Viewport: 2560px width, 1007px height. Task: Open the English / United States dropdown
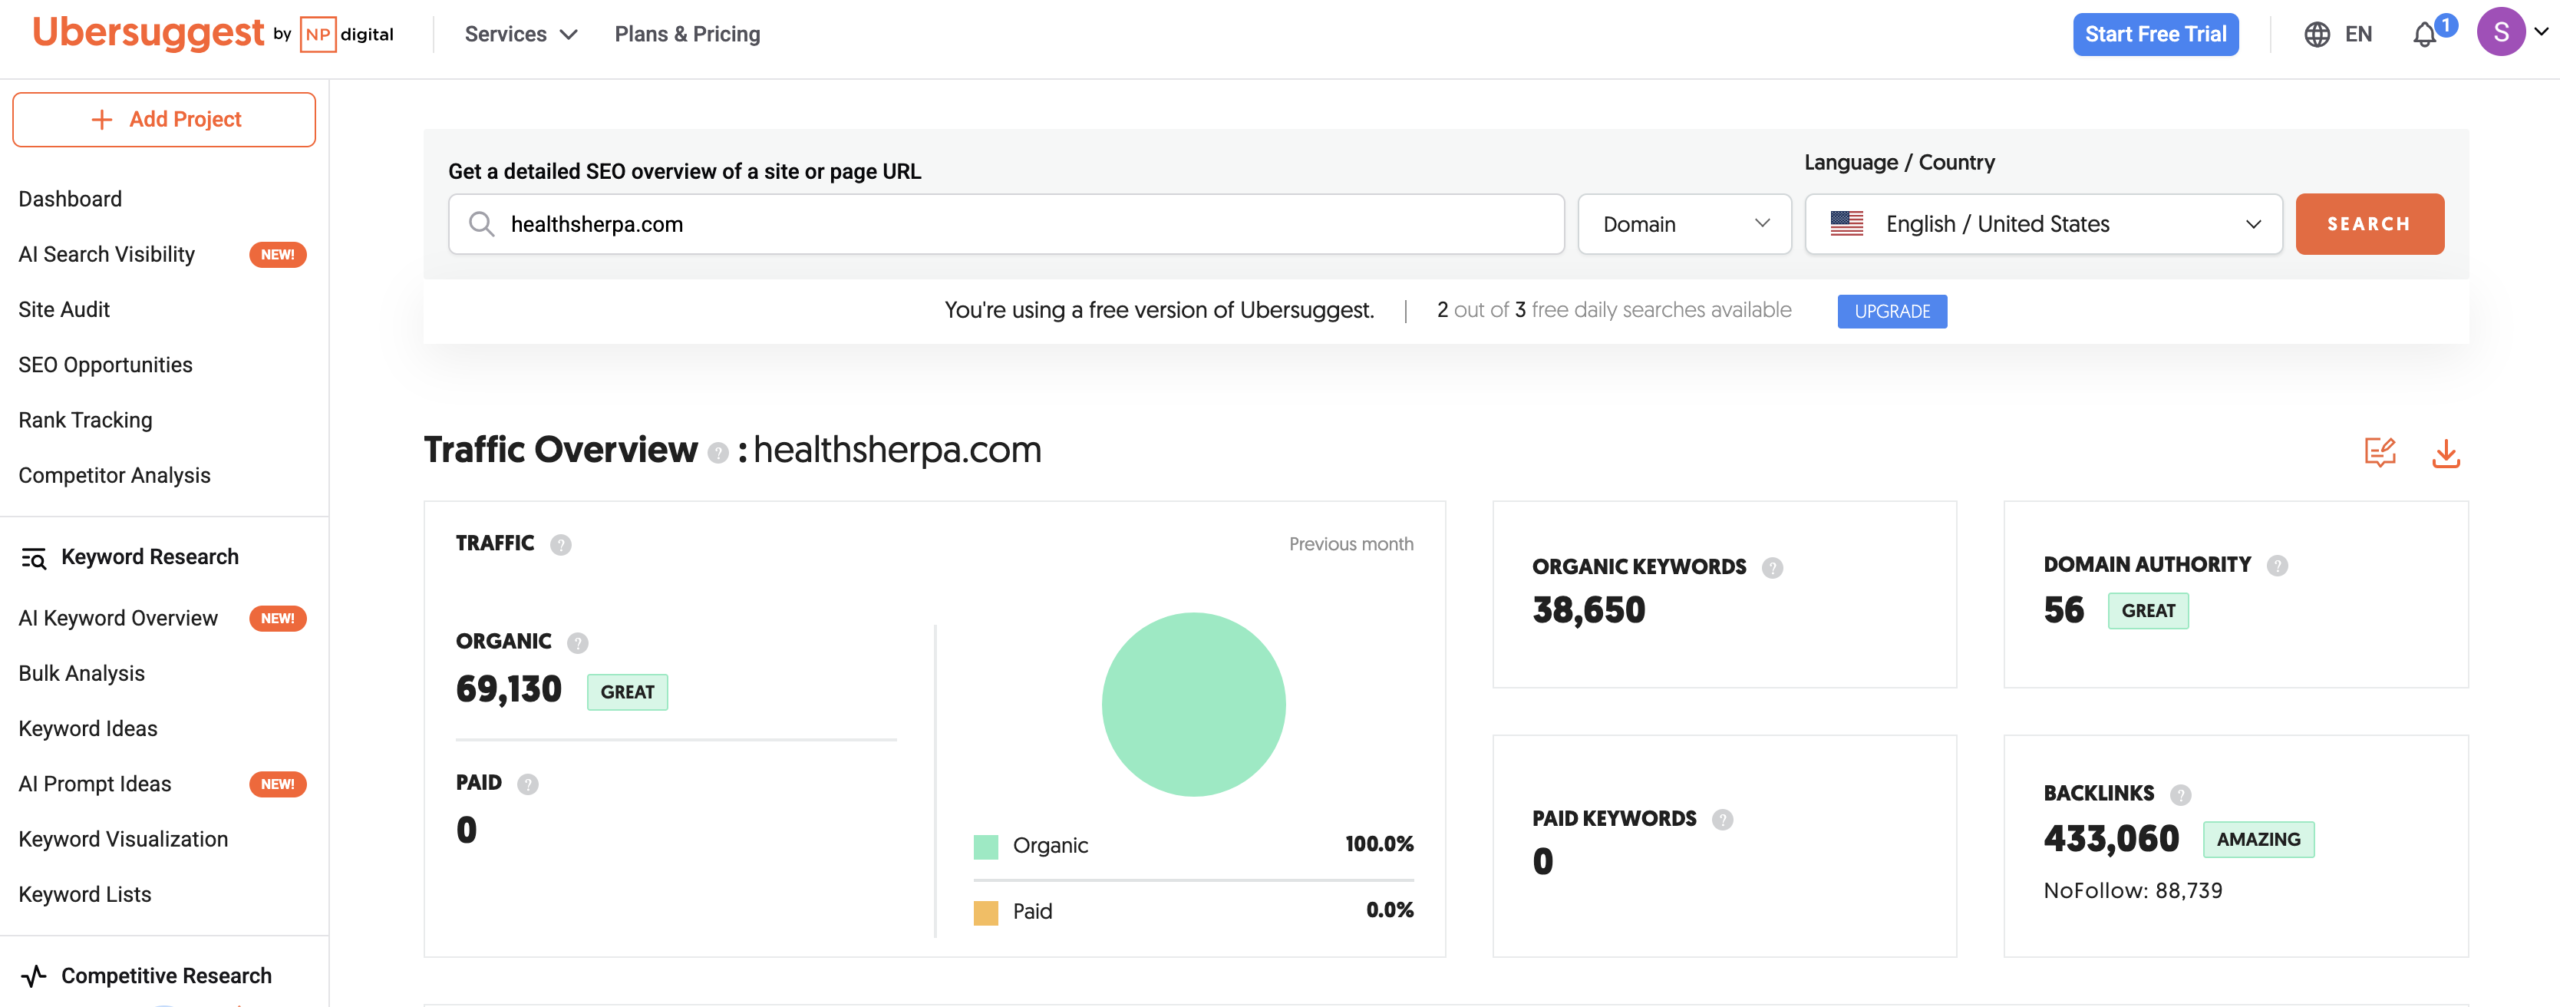2043,224
